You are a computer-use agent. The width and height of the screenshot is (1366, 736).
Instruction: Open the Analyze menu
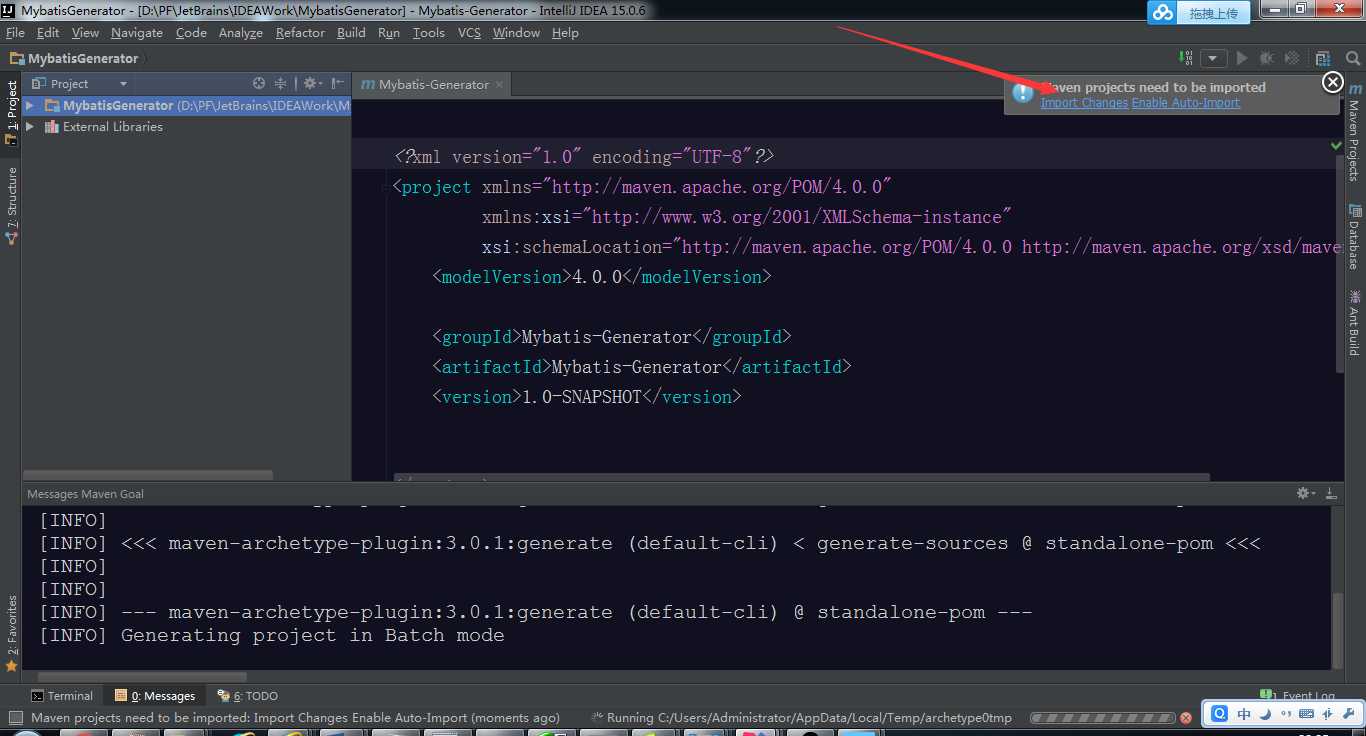241,33
